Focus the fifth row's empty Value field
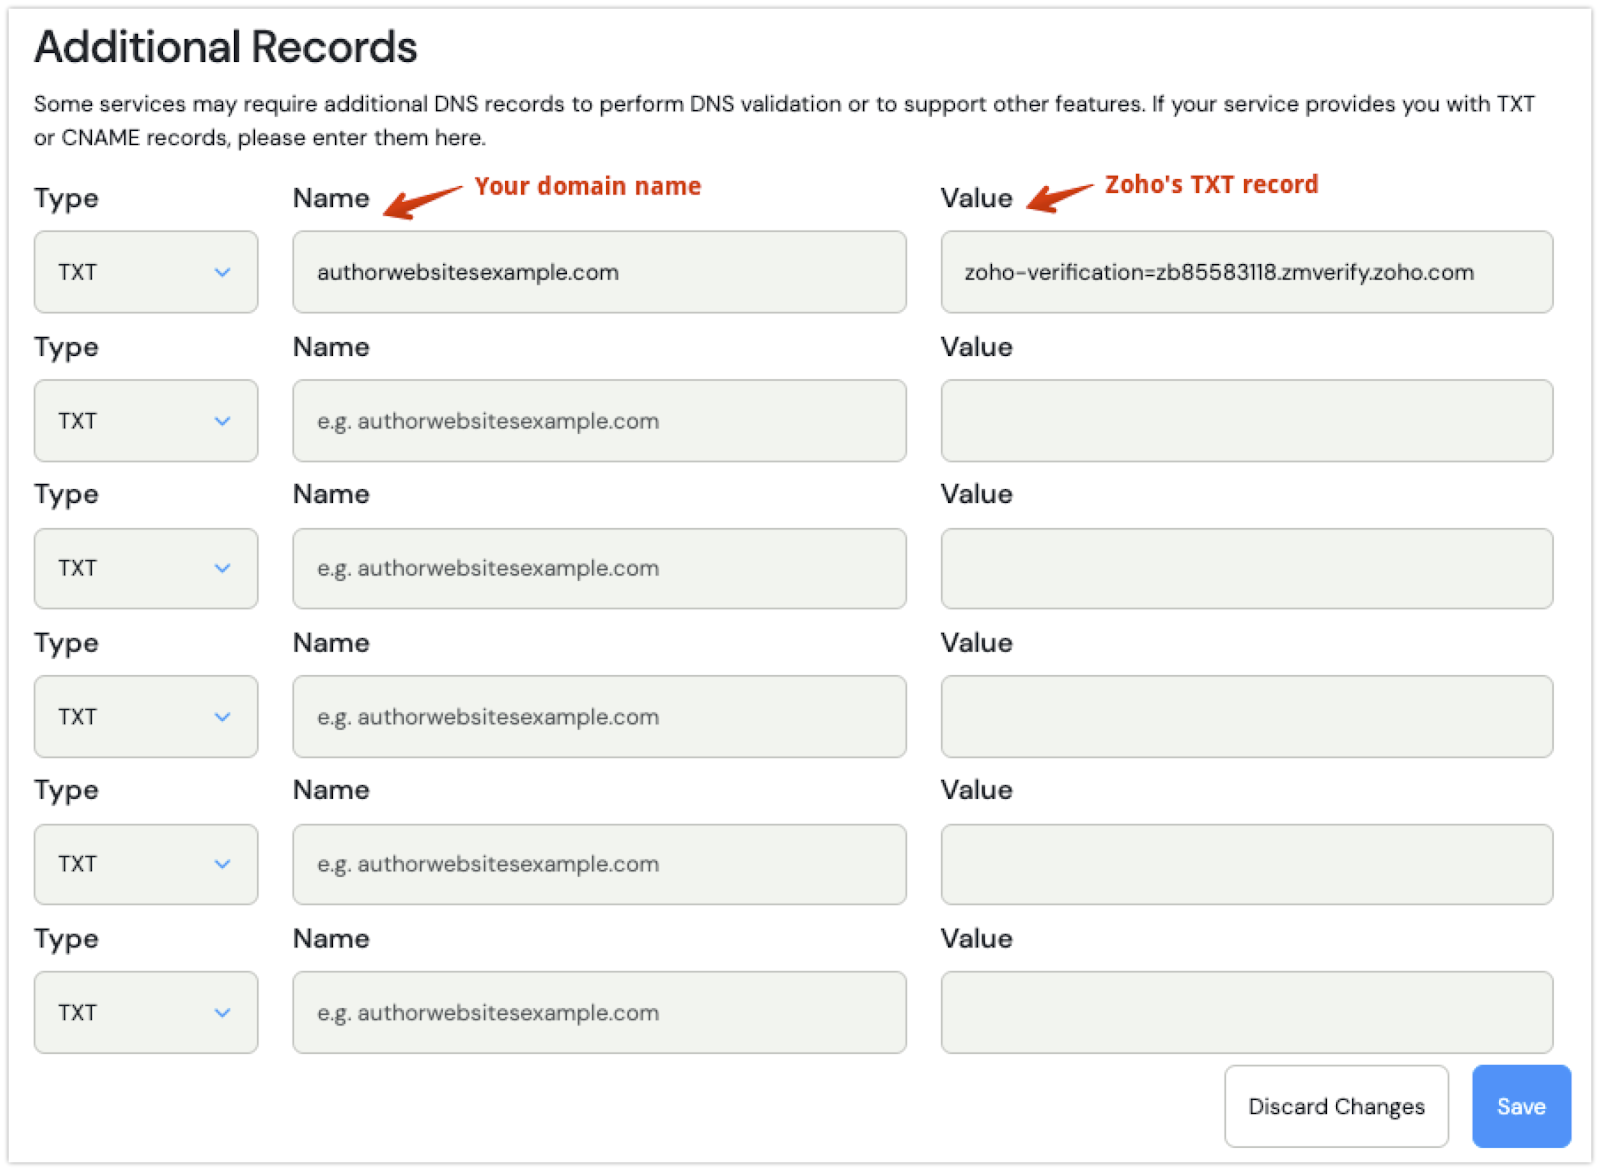This screenshot has height=1171, width=1600. coord(1247,864)
